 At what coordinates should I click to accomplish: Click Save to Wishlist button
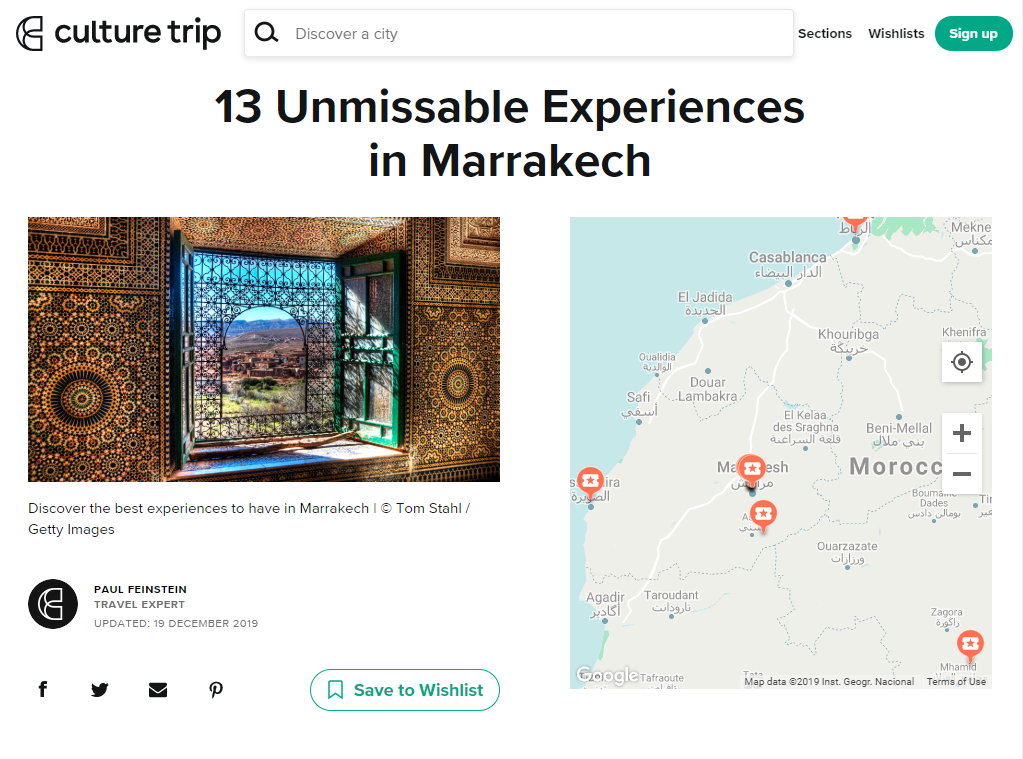[405, 690]
